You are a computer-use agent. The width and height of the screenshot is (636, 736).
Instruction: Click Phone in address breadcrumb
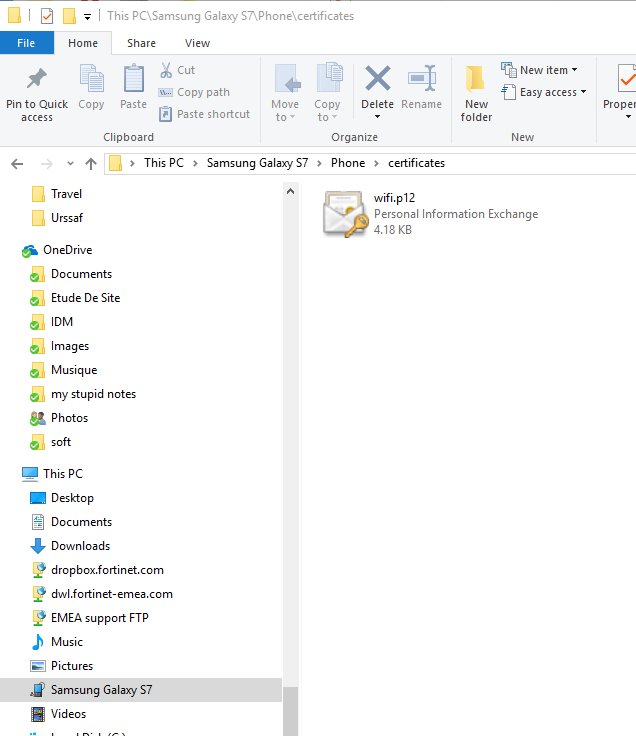pyautogui.click(x=348, y=163)
